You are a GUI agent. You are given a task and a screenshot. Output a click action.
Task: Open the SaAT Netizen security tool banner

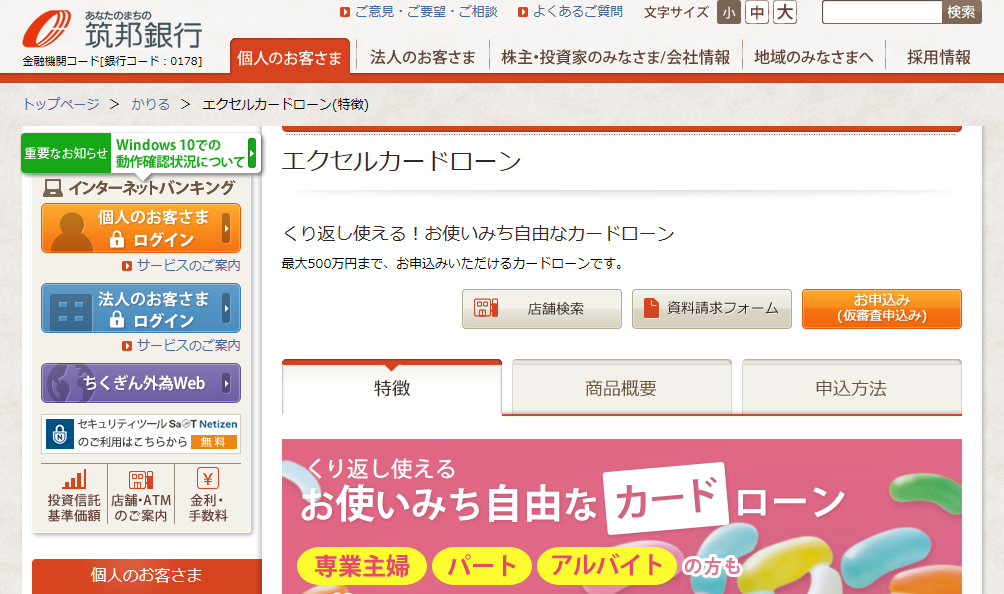click(x=141, y=433)
